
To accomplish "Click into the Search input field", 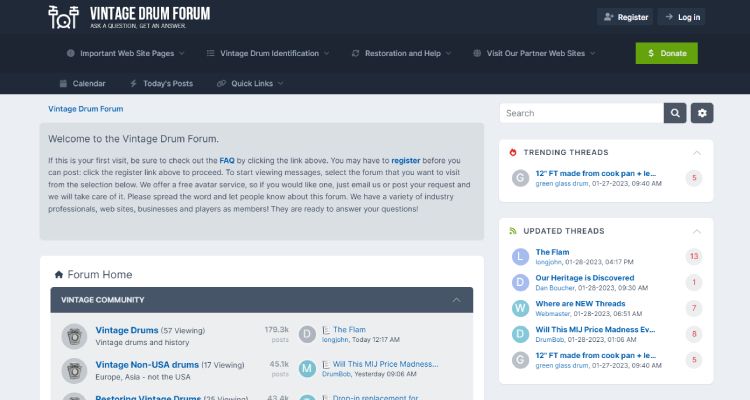I will [582, 113].
